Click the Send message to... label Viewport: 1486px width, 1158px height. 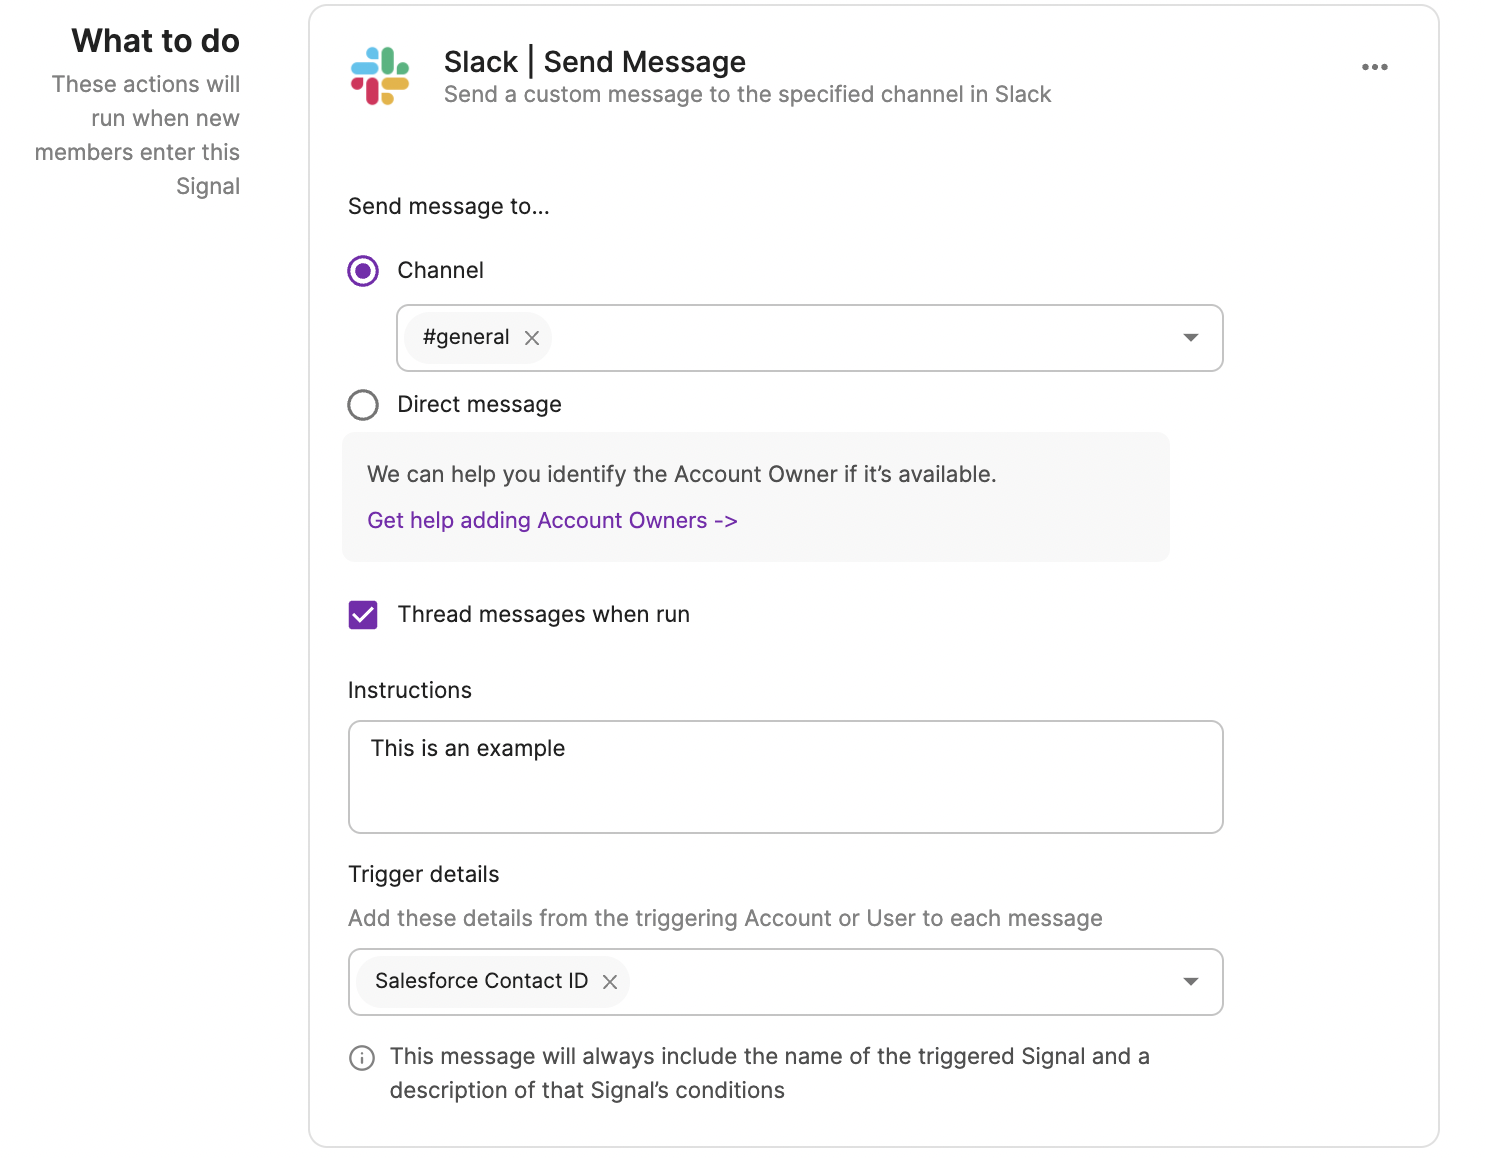(x=449, y=207)
